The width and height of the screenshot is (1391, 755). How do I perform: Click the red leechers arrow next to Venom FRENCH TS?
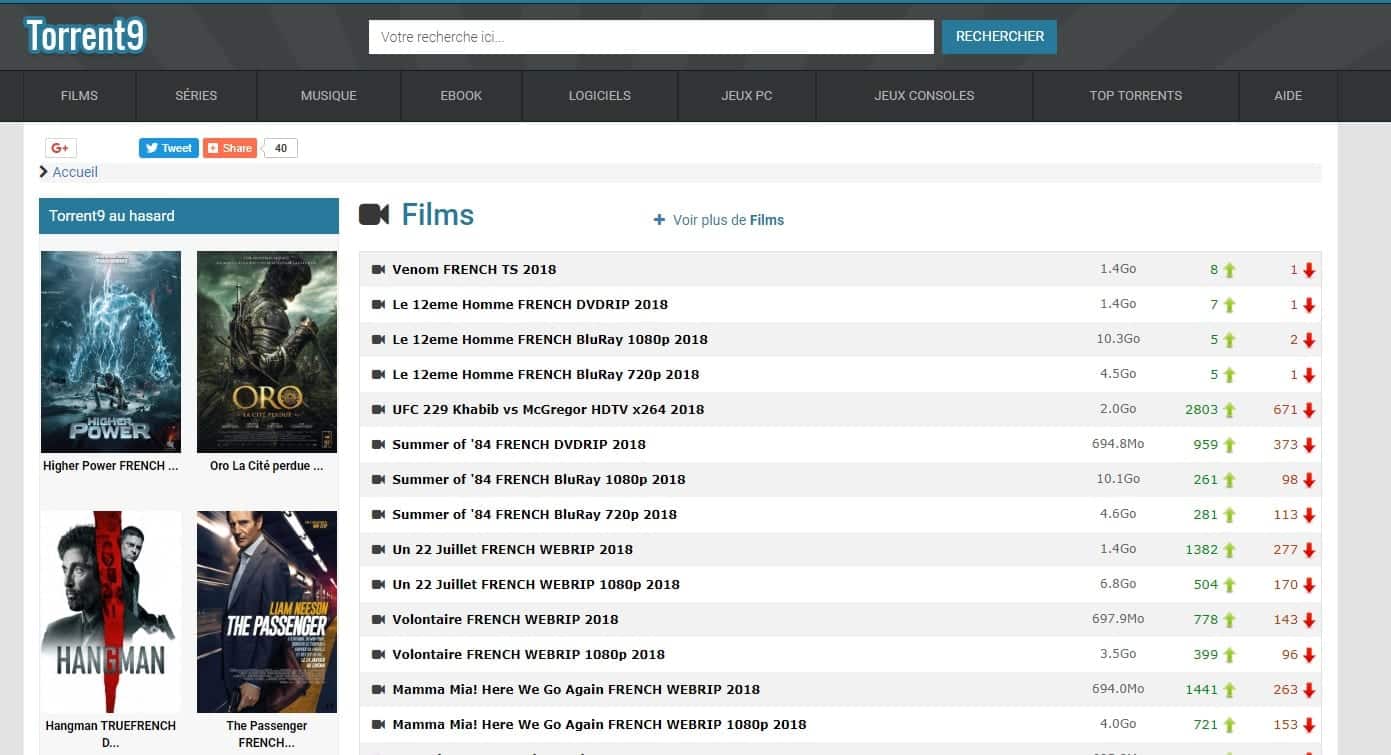pyautogui.click(x=1307, y=268)
